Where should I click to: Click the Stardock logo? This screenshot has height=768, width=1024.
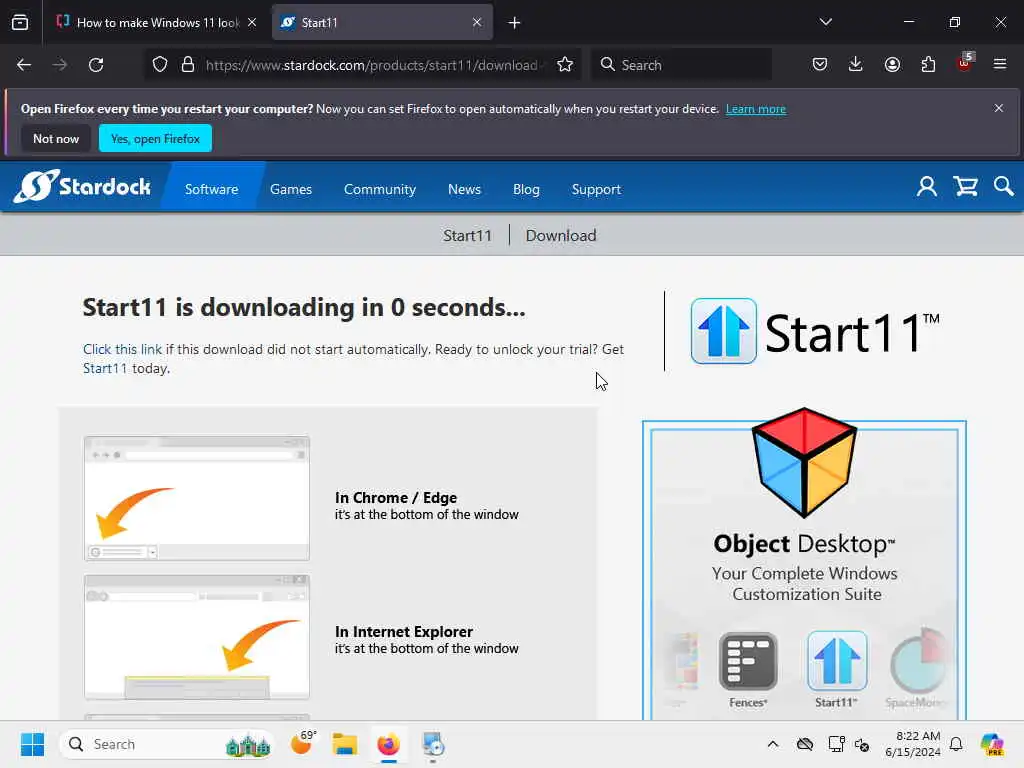tap(82, 187)
